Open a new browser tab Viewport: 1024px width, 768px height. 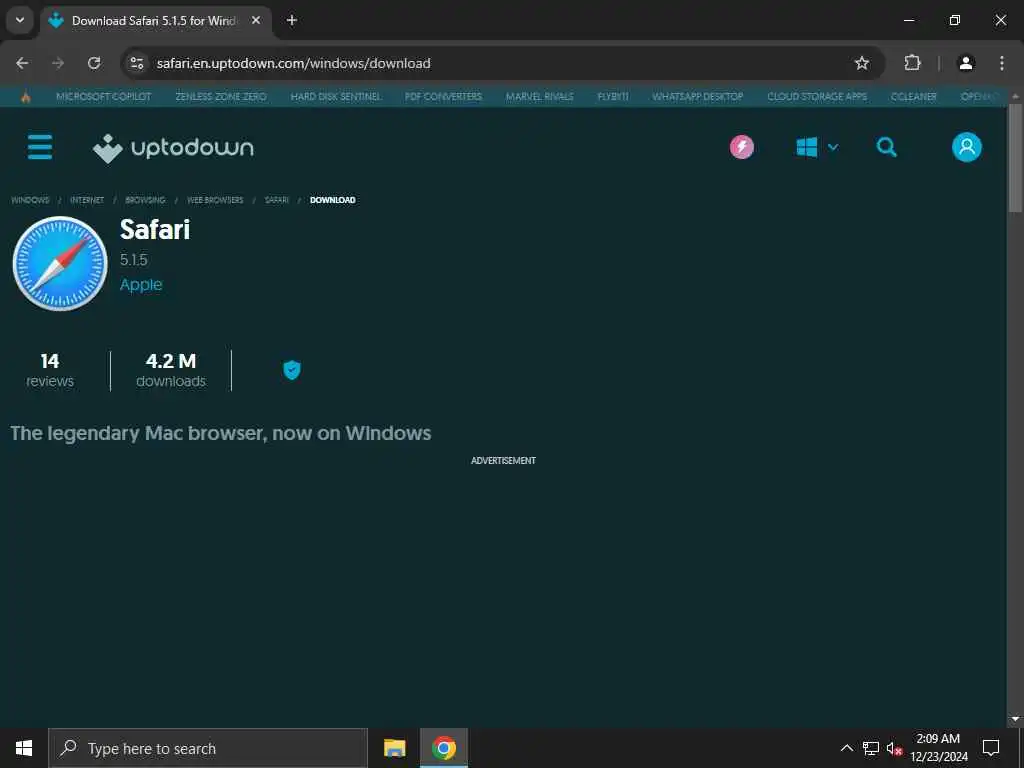[292, 21]
